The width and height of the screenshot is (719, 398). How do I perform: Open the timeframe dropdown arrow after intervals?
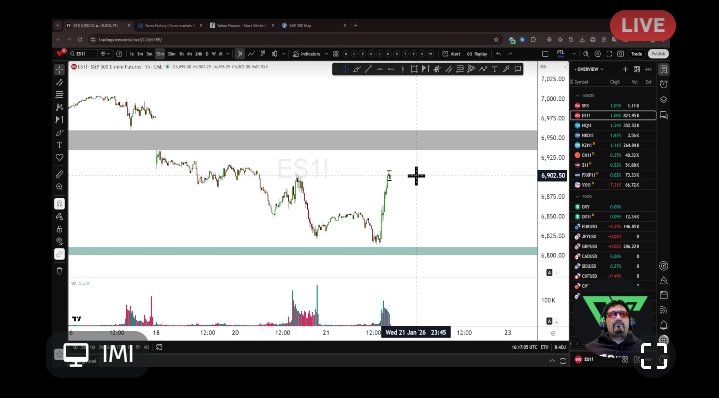[228, 54]
